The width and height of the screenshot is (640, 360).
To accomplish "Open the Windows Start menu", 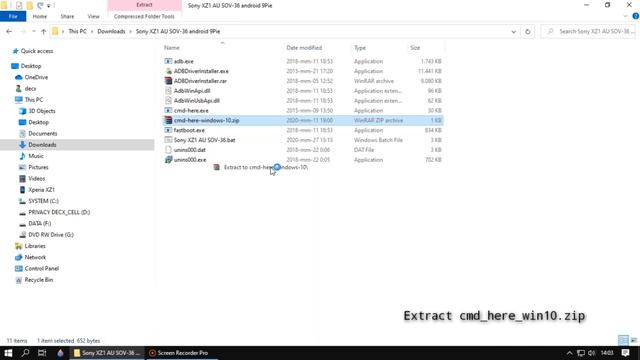I will (x=8, y=353).
